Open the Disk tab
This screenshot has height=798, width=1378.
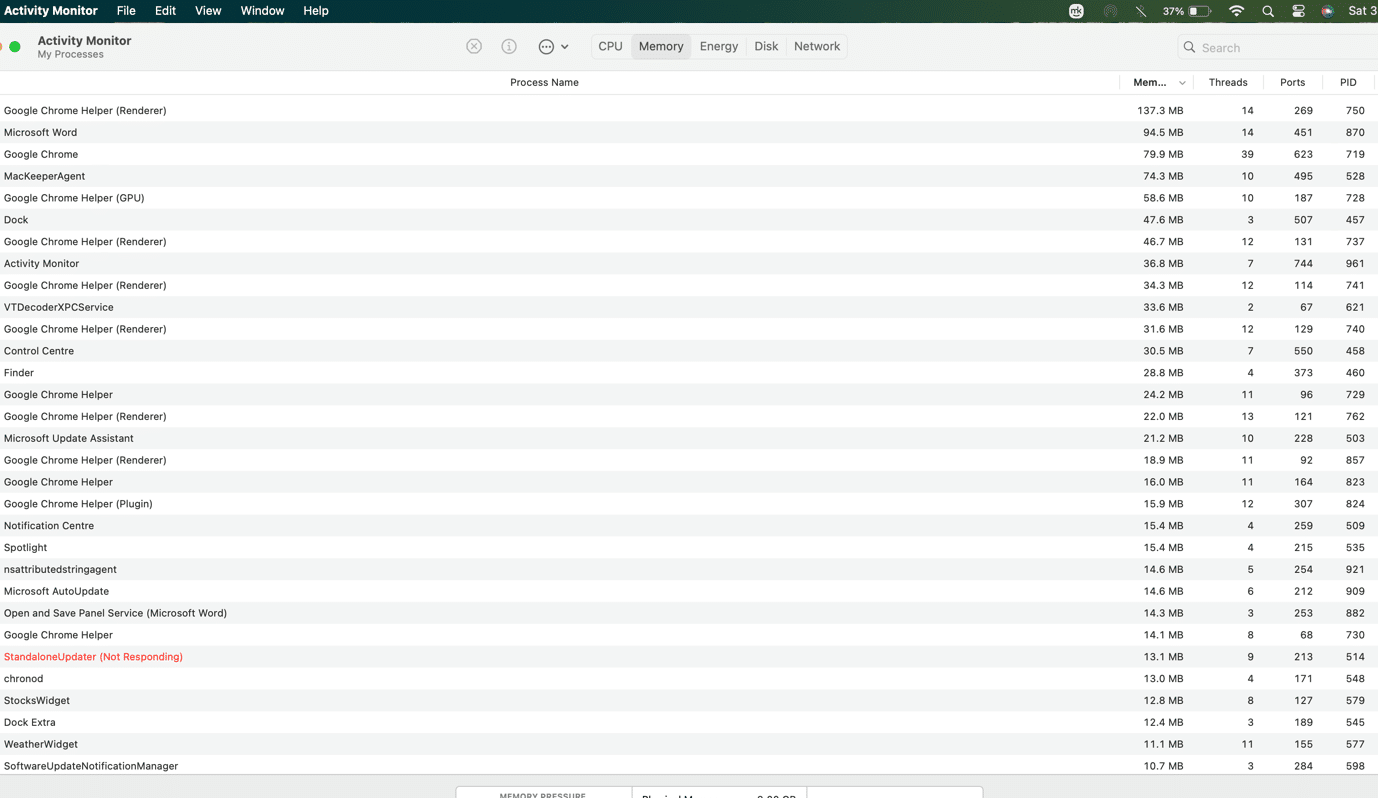[x=766, y=47]
